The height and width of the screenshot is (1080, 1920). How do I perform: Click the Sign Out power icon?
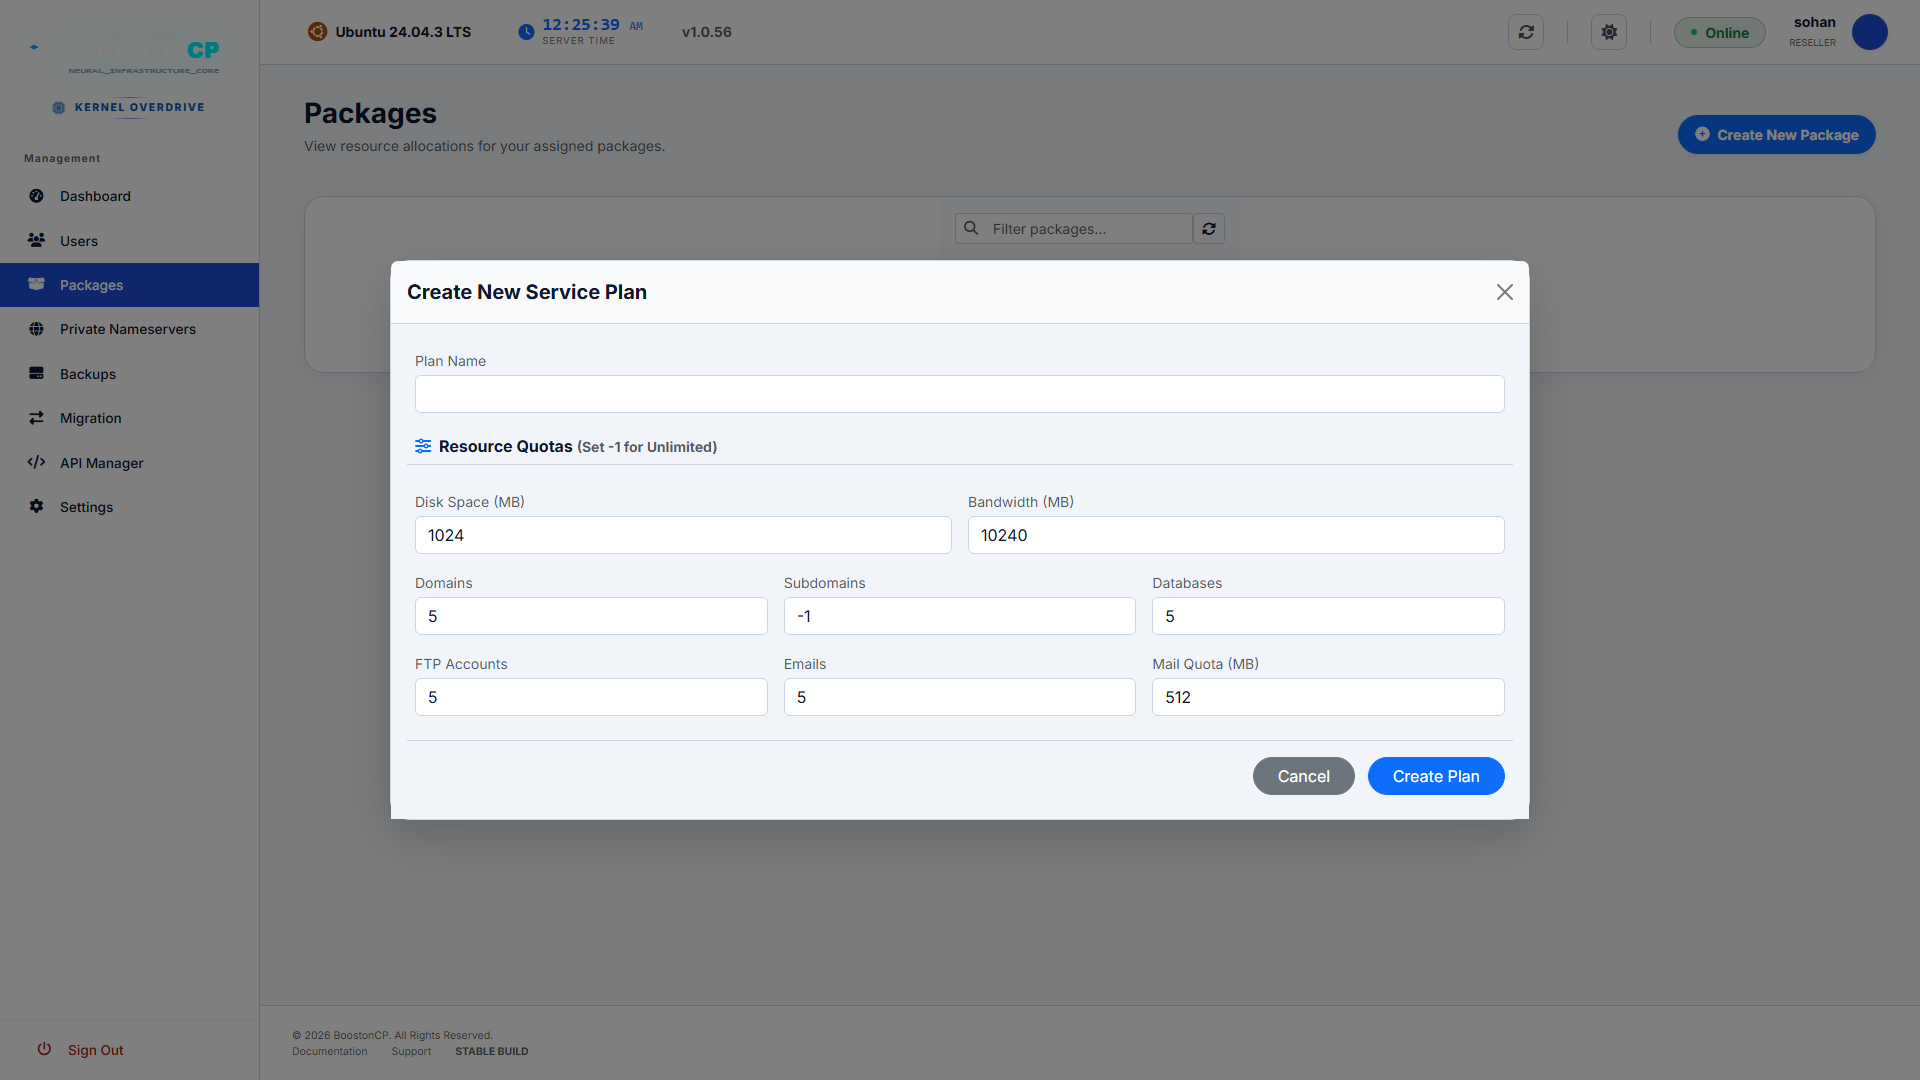(44, 1049)
